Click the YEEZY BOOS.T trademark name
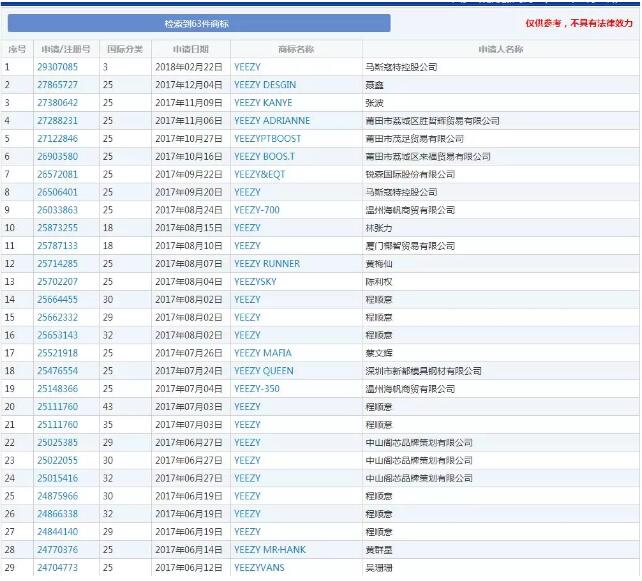The width and height of the screenshot is (642, 581). [x=264, y=156]
